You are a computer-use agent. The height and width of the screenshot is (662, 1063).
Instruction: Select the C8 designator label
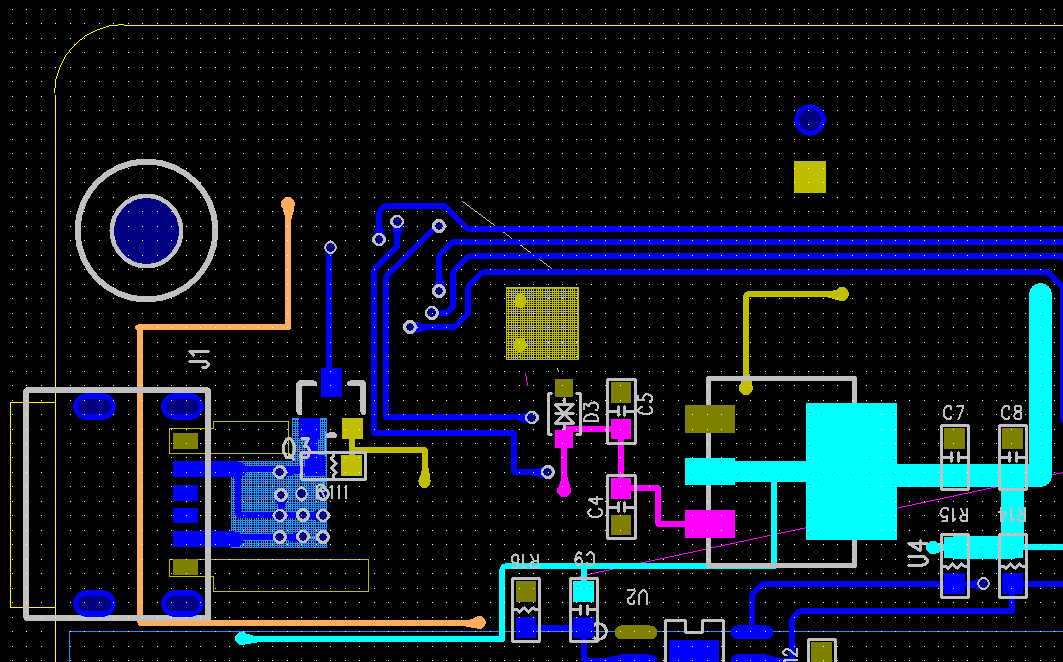click(x=1012, y=413)
